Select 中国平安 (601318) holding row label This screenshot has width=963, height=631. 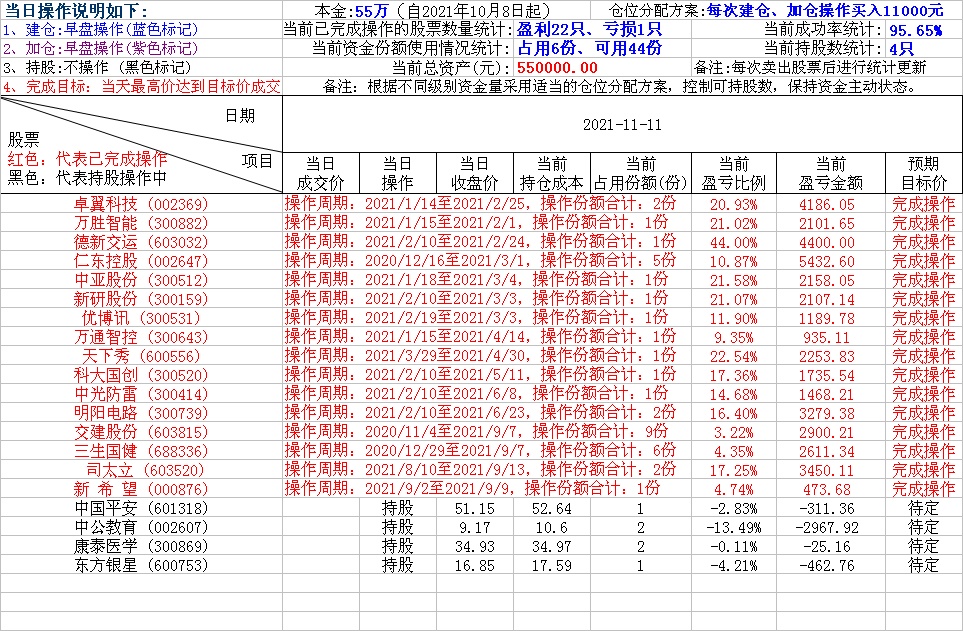(x=141, y=509)
